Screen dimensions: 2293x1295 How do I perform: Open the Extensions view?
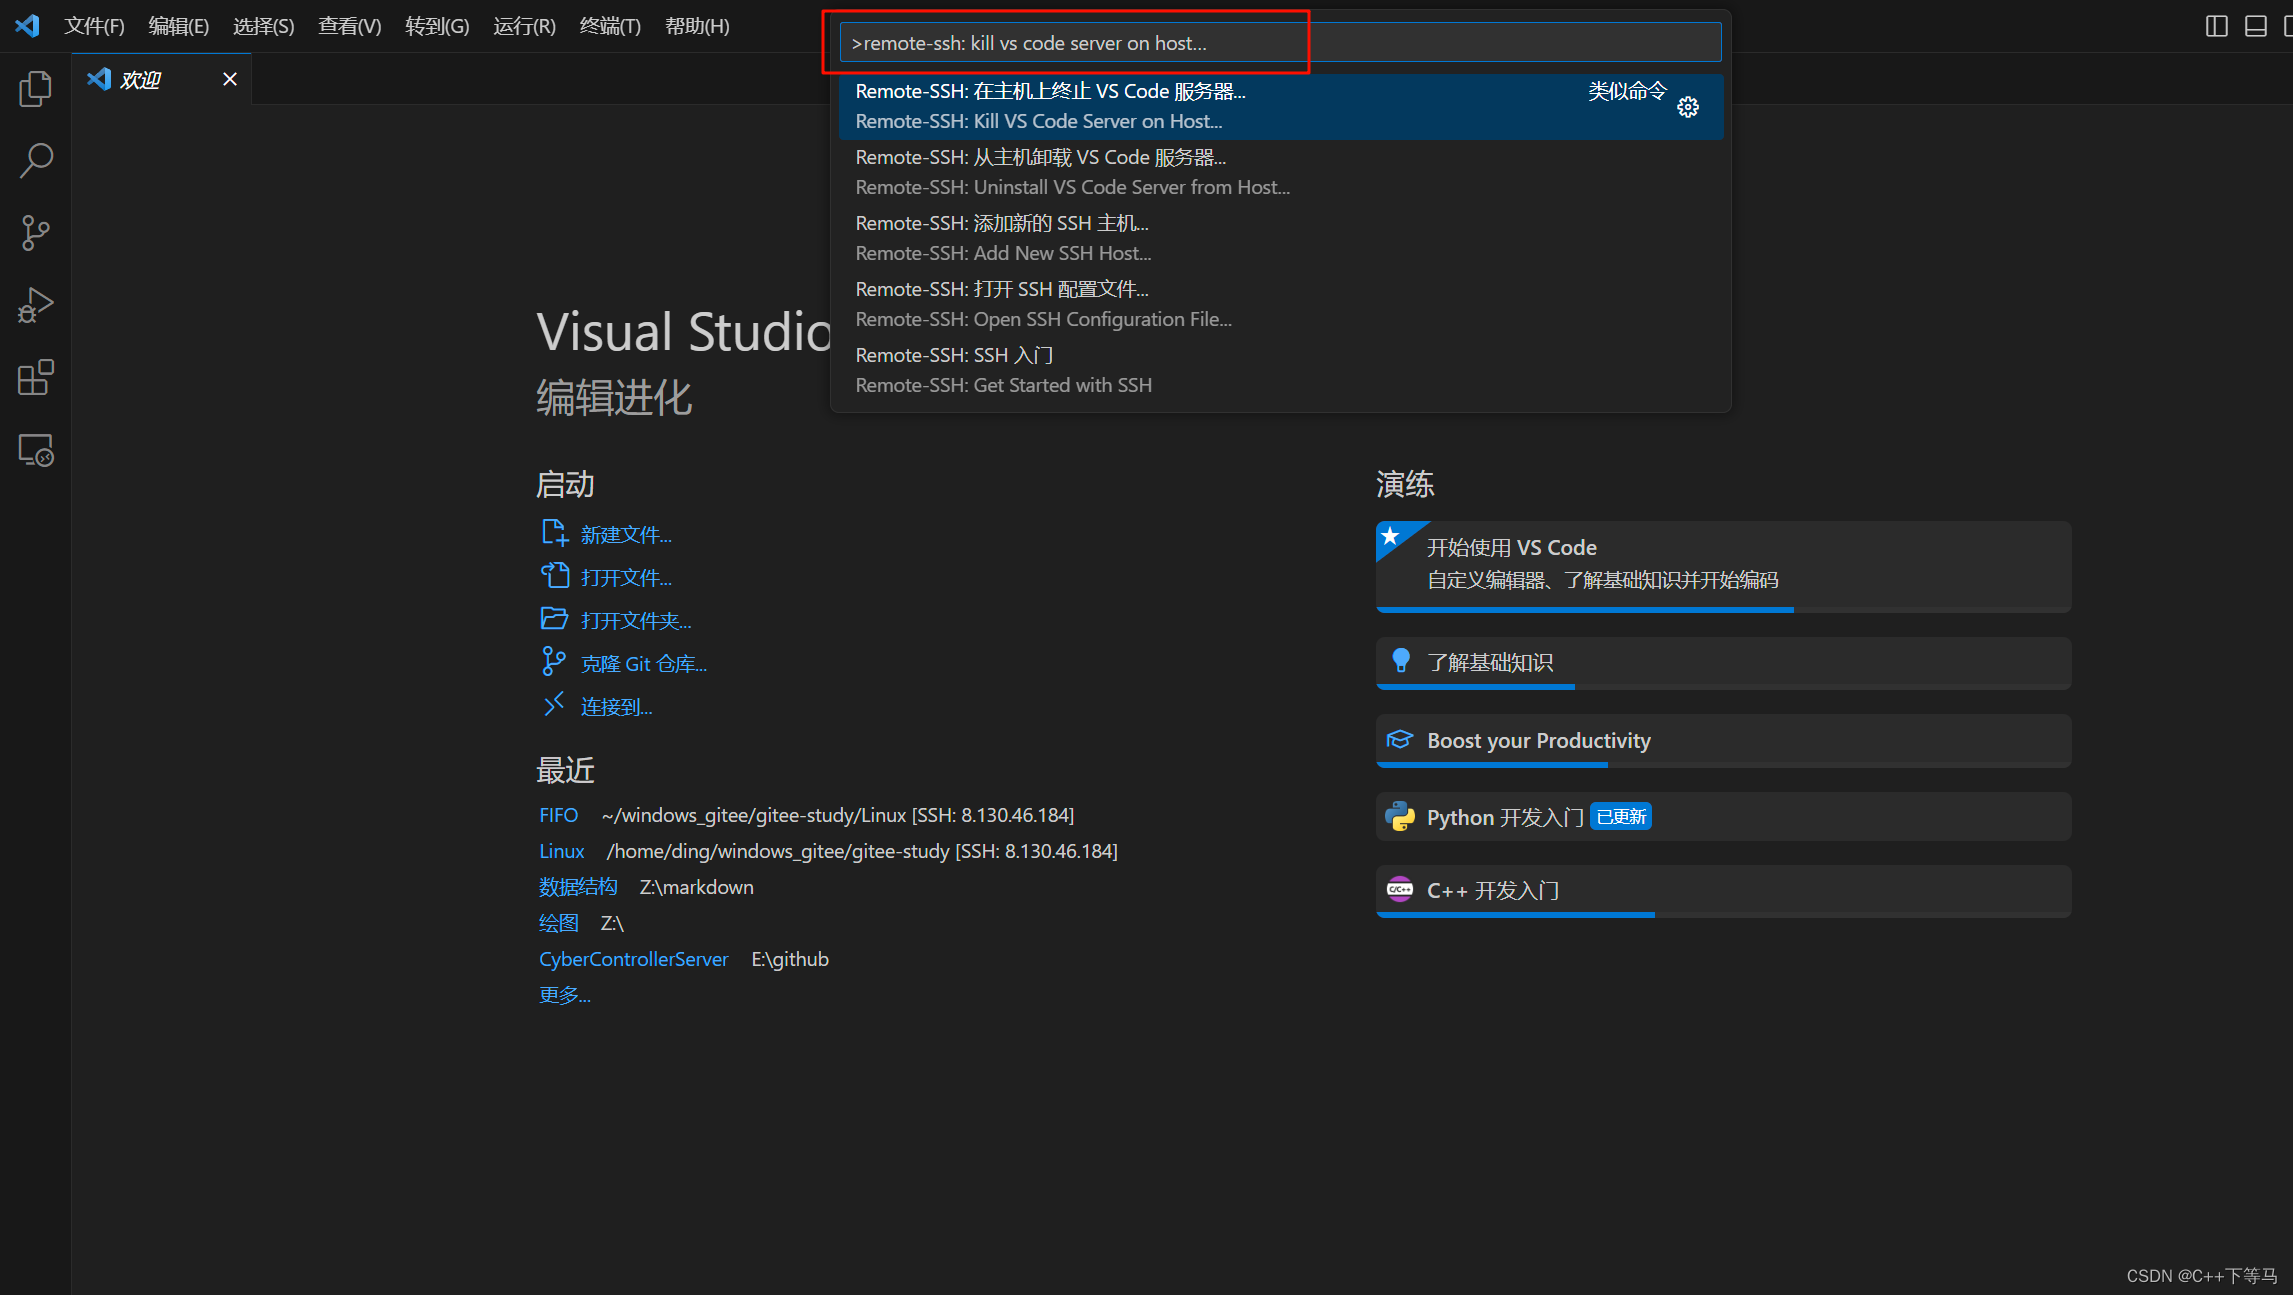tap(35, 378)
